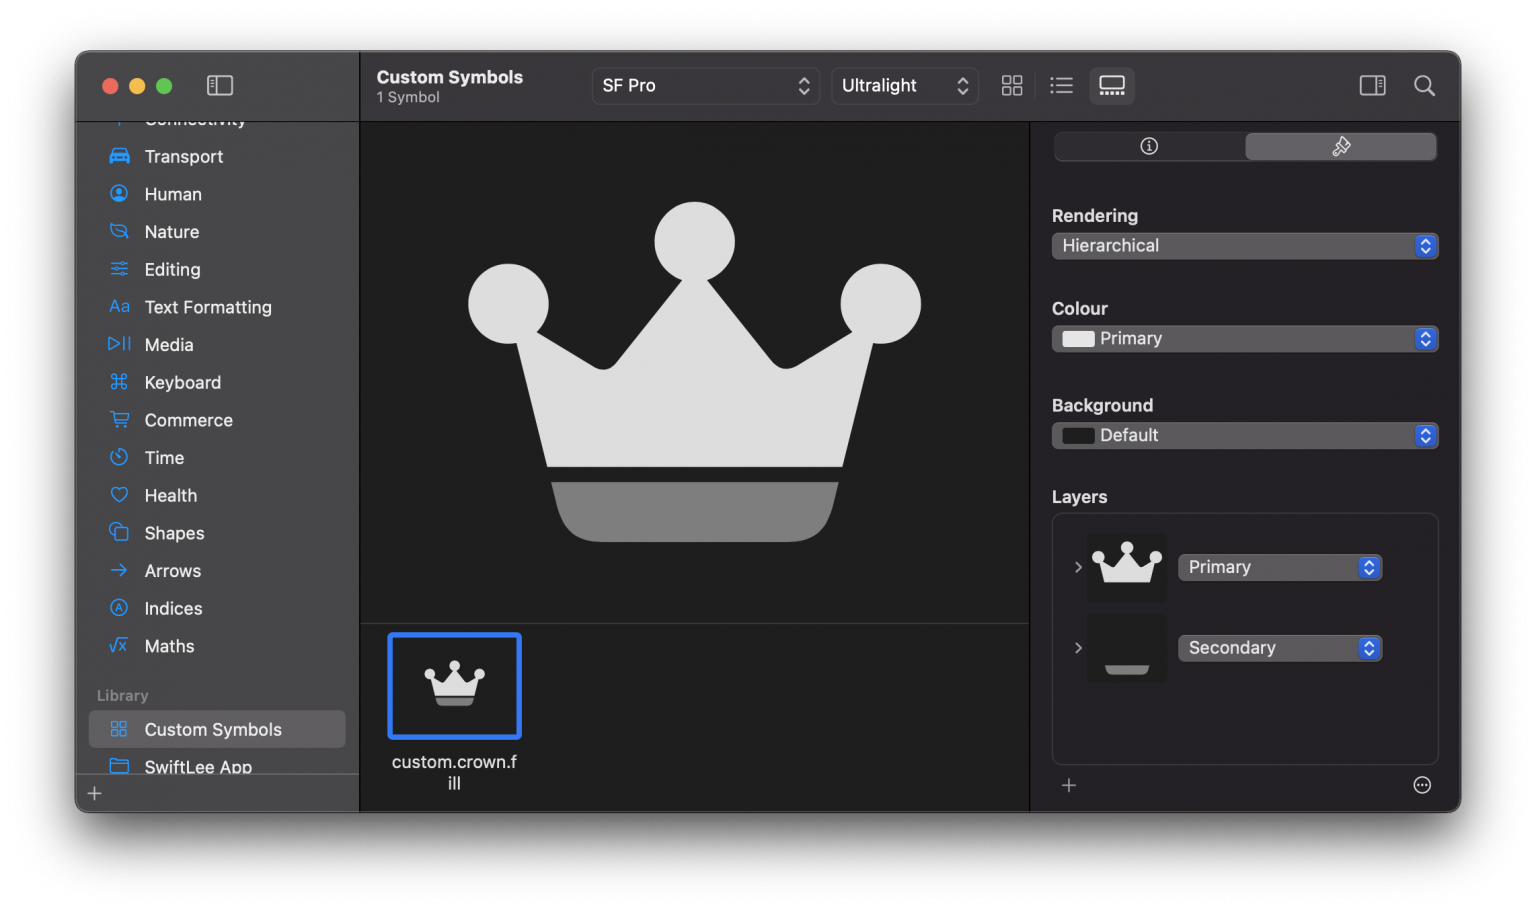Viewport: 1536px width, 912px height.
Task: Expand the Secondary layer disclosure arrow
Action: click(1078, 648)
